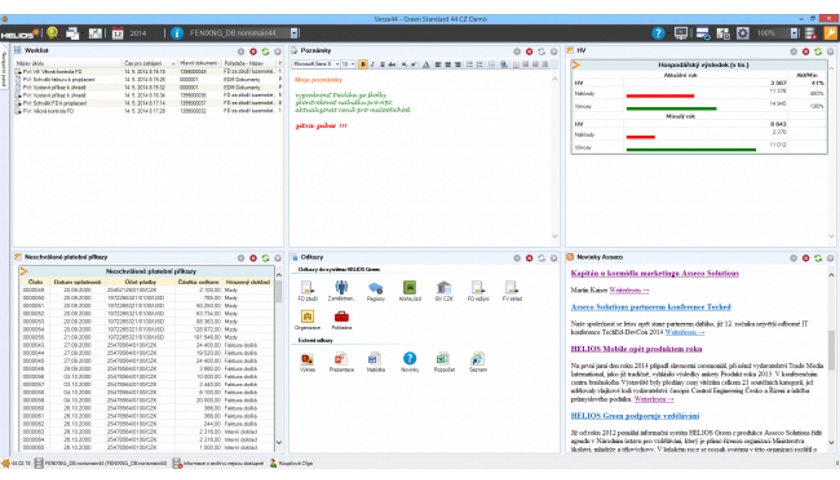Screen dimensions: 840x480
Task: Refresh the HV panel with green arrows
Action: pos(818,51)
